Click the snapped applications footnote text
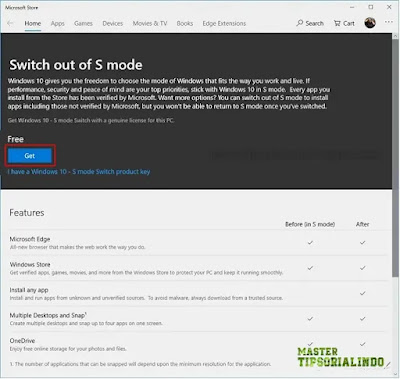 [x=140, y=364]
